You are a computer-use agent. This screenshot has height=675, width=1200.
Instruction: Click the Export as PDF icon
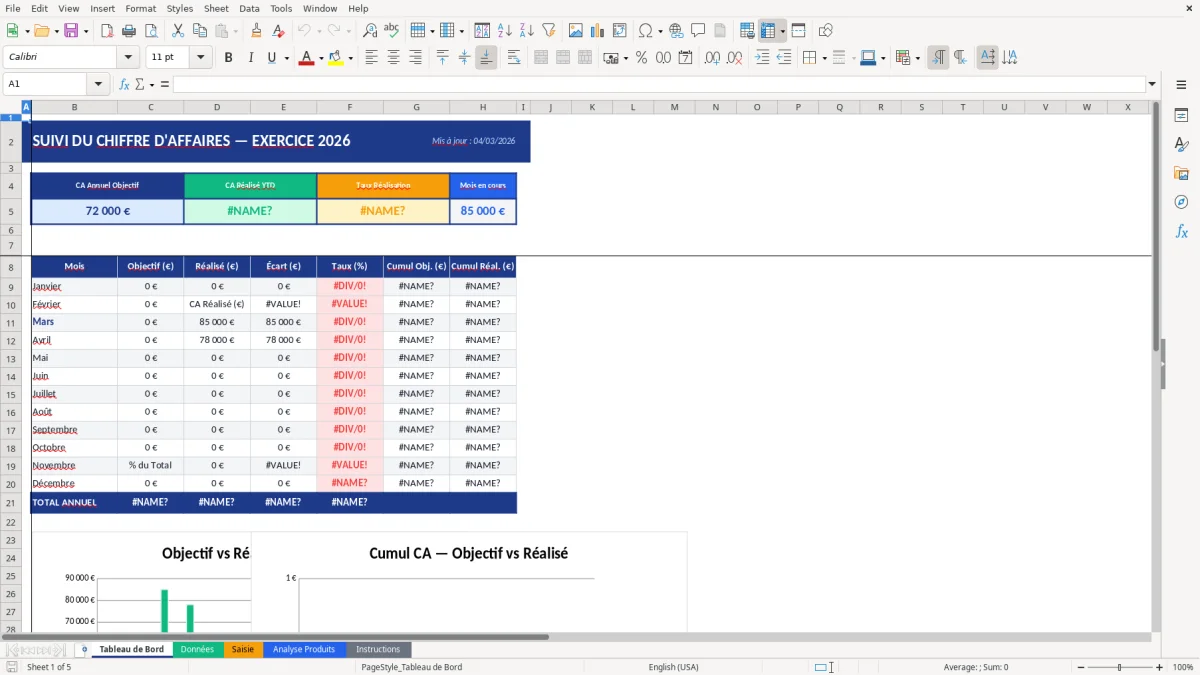click(x=107, y=31)
